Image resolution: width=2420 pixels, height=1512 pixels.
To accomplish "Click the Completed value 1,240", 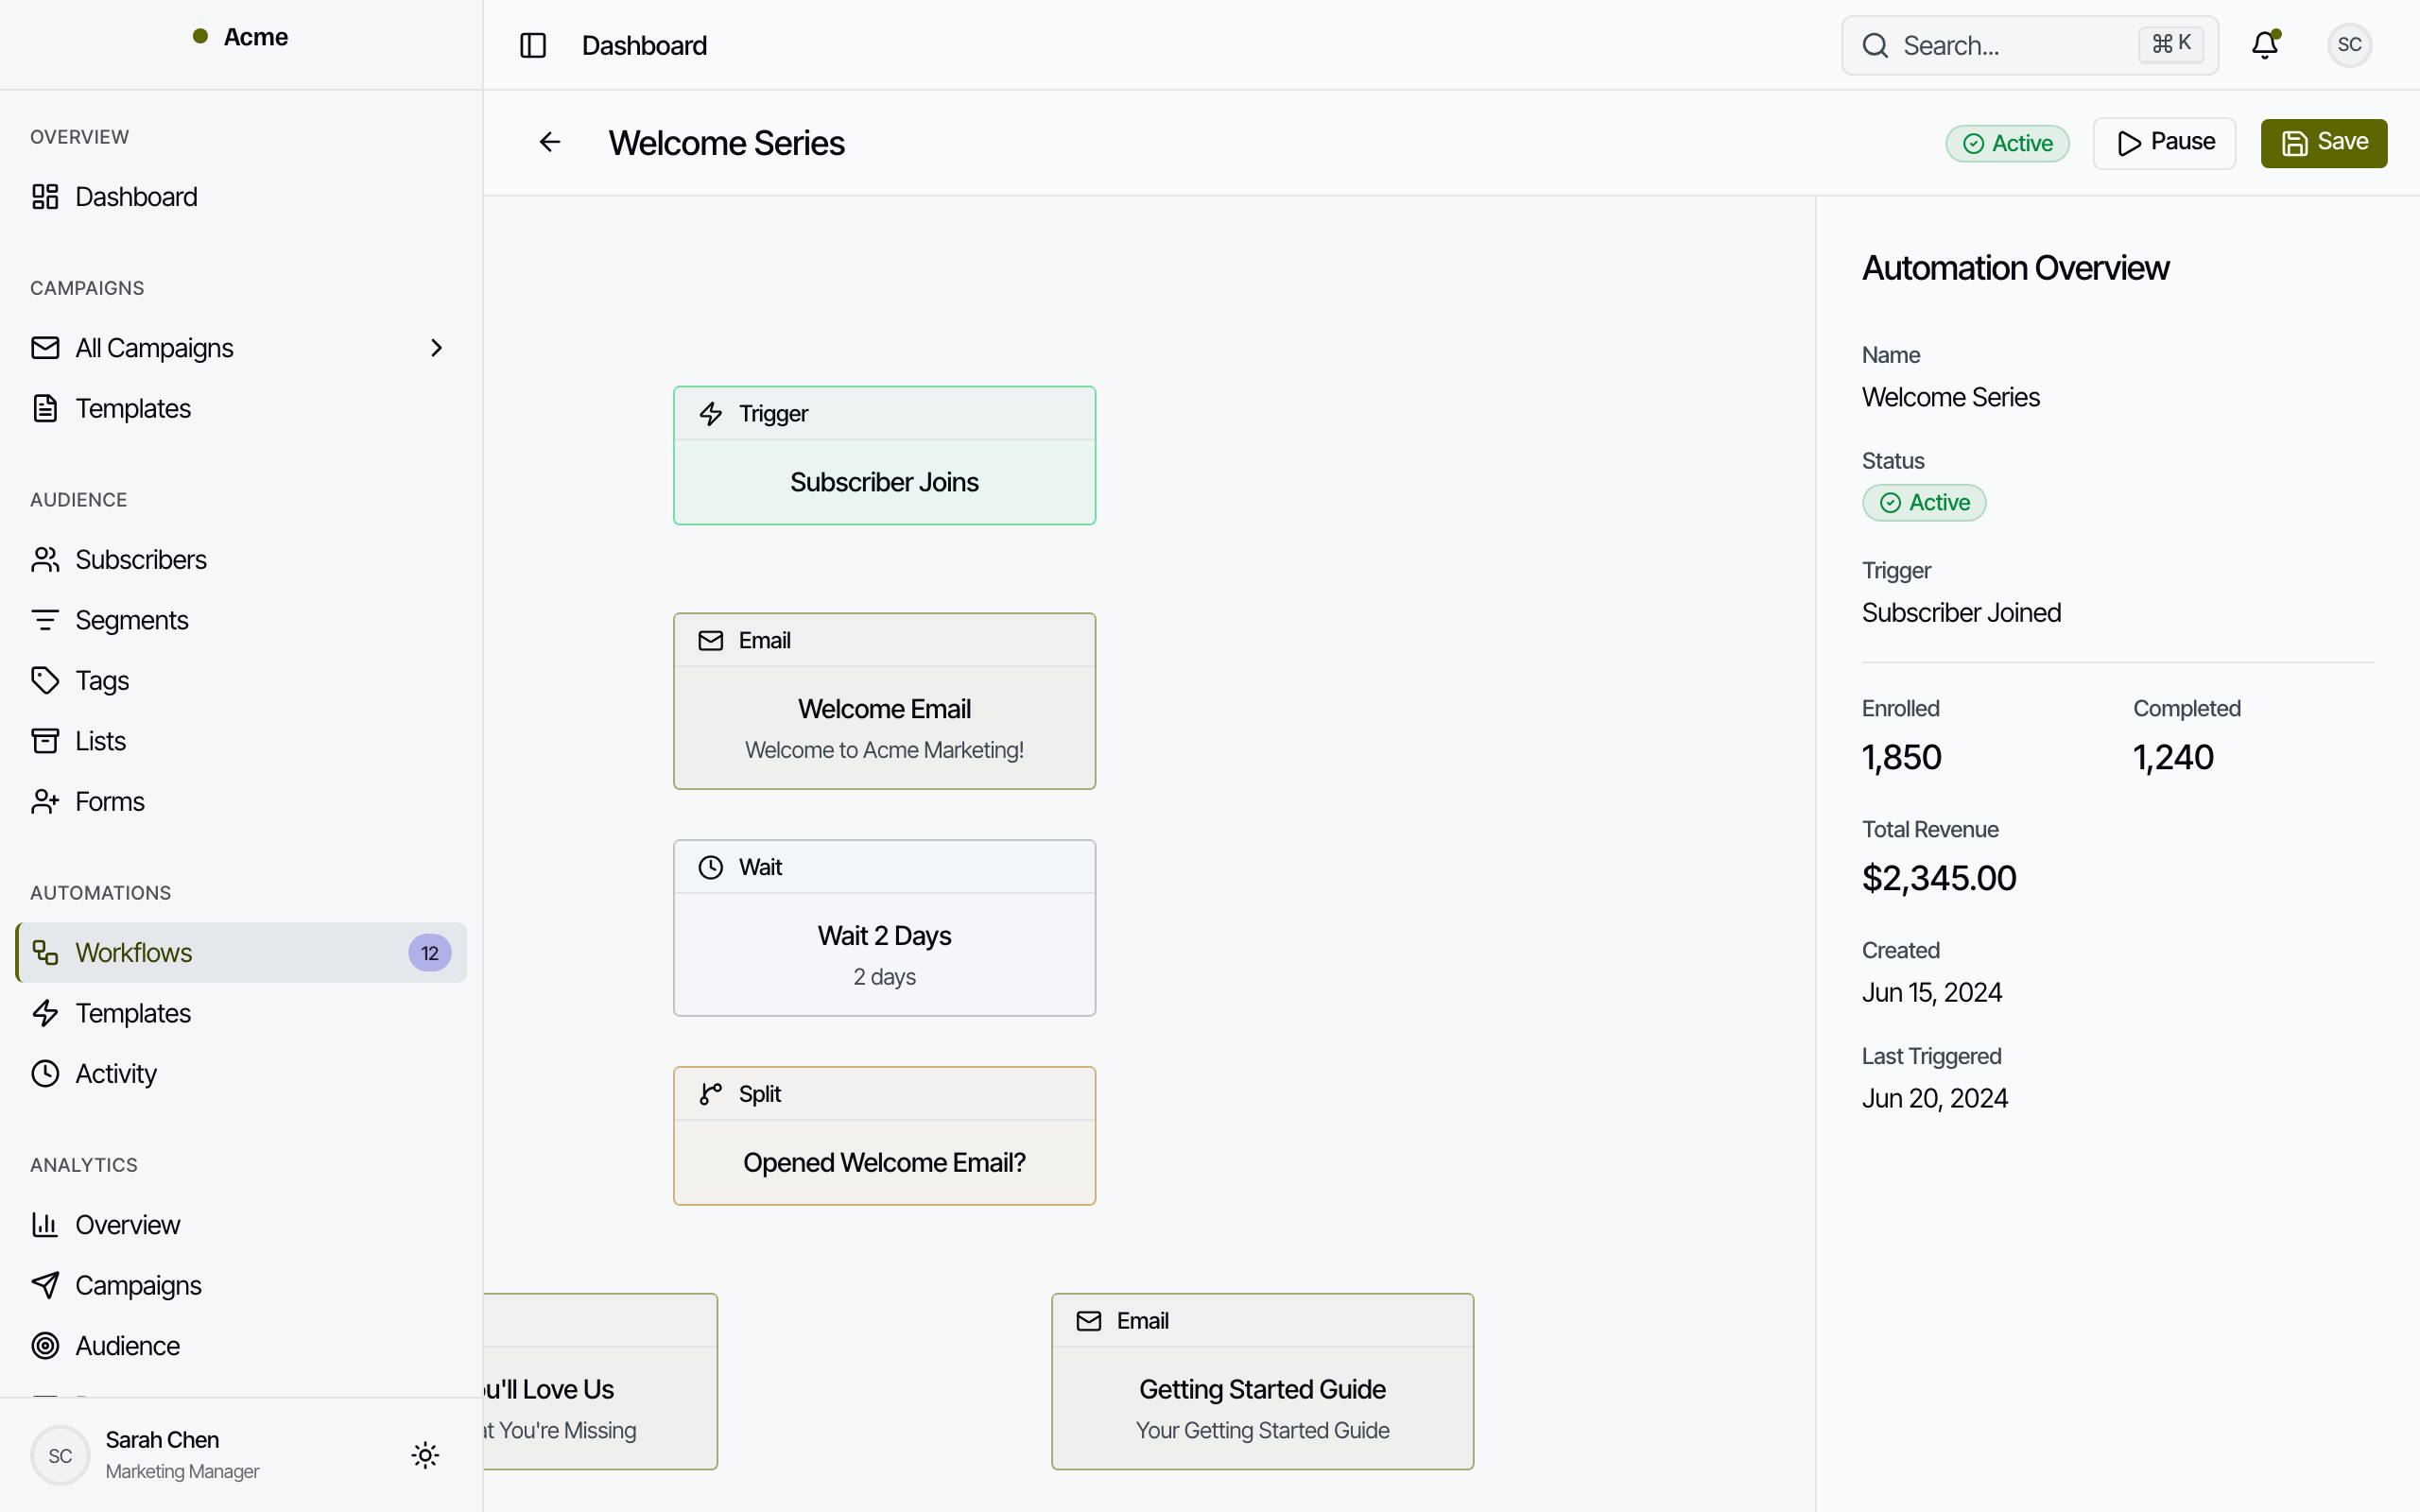I will pos(2173,757).
